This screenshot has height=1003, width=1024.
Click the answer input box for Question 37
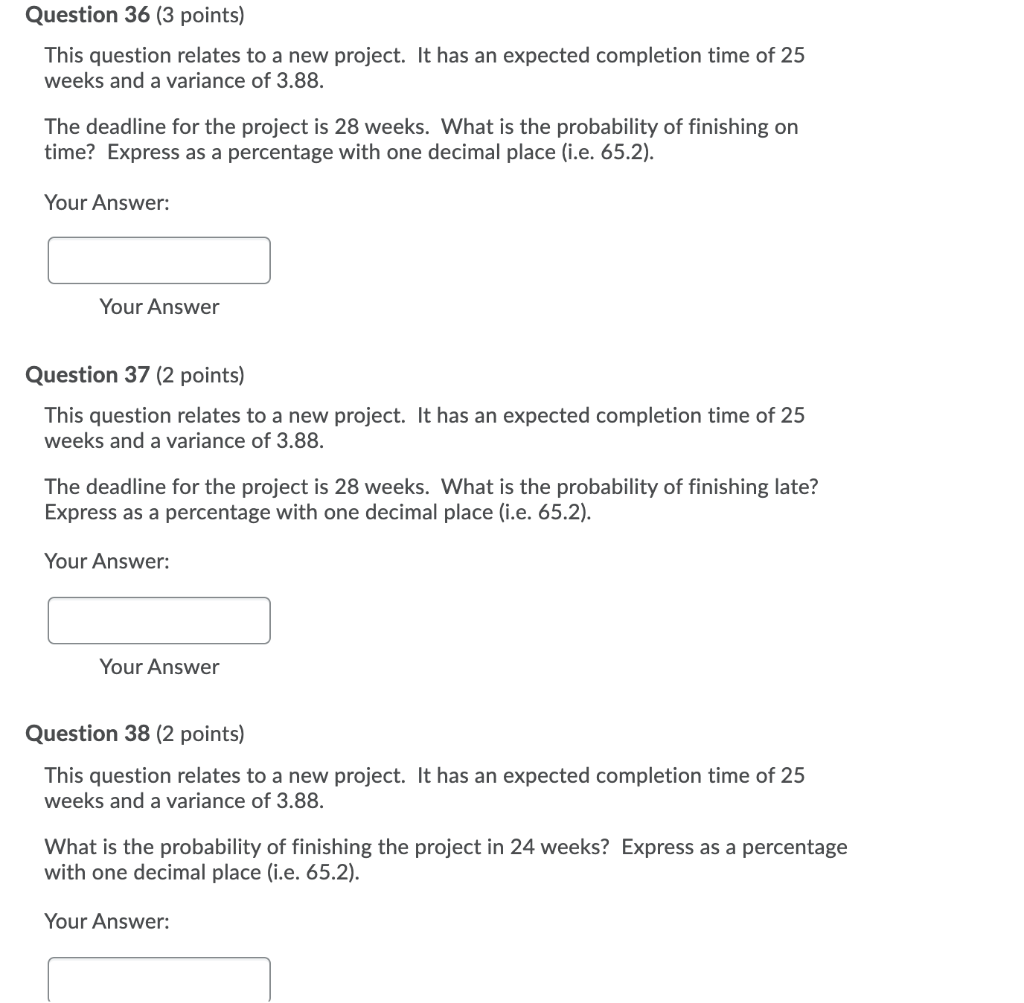159,620
